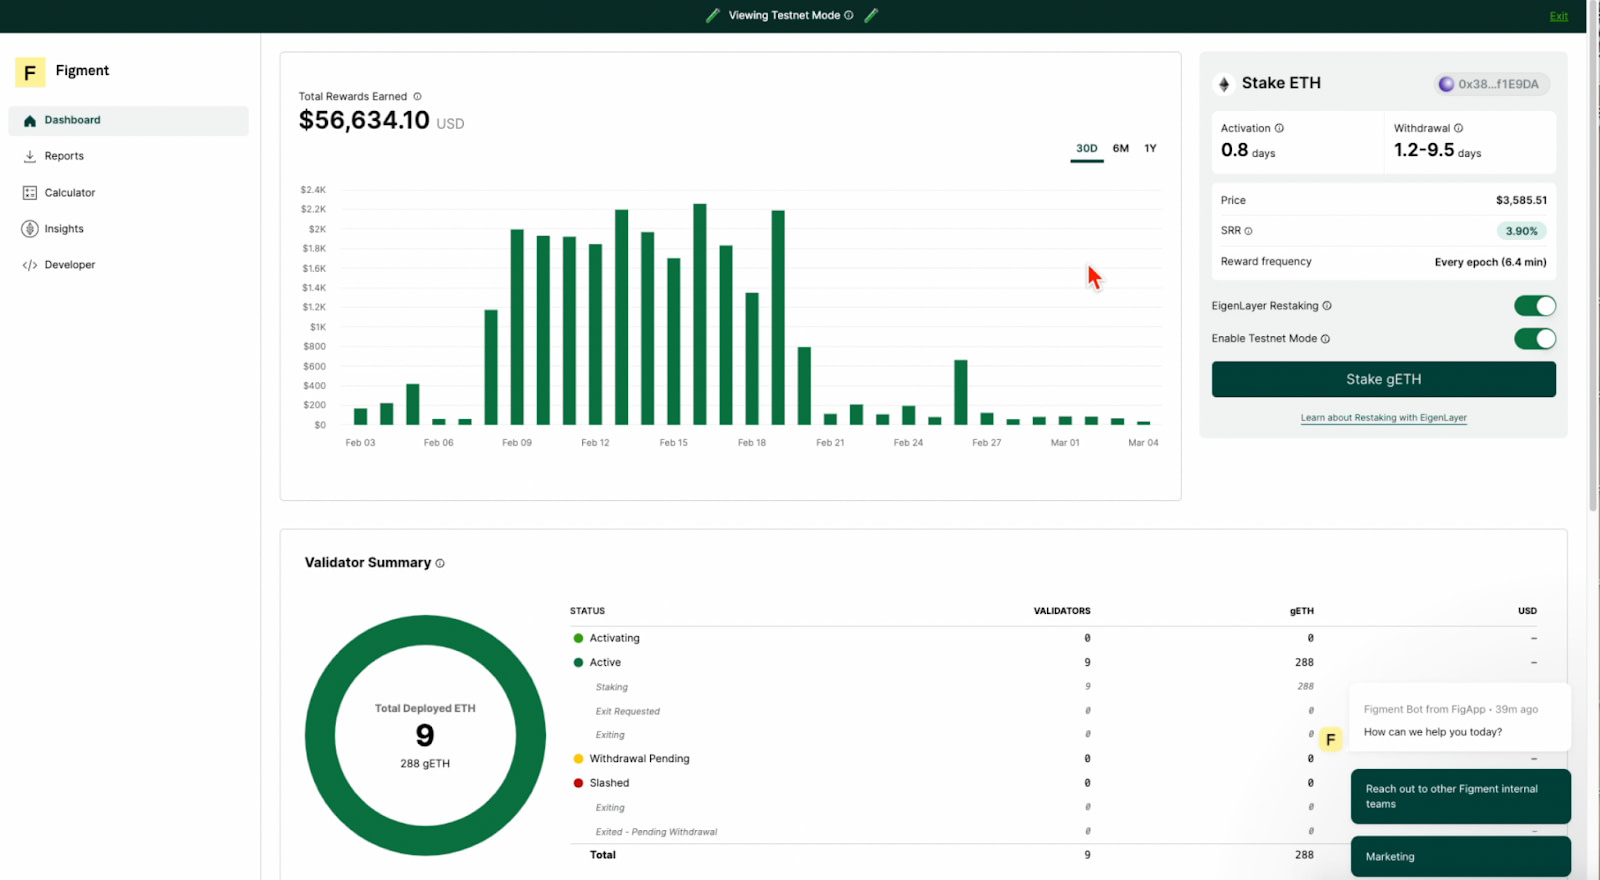Open Learn about Restaking with EigenLayer link
This screenshot has height=880, width=1600.
tap(1383, 418)
